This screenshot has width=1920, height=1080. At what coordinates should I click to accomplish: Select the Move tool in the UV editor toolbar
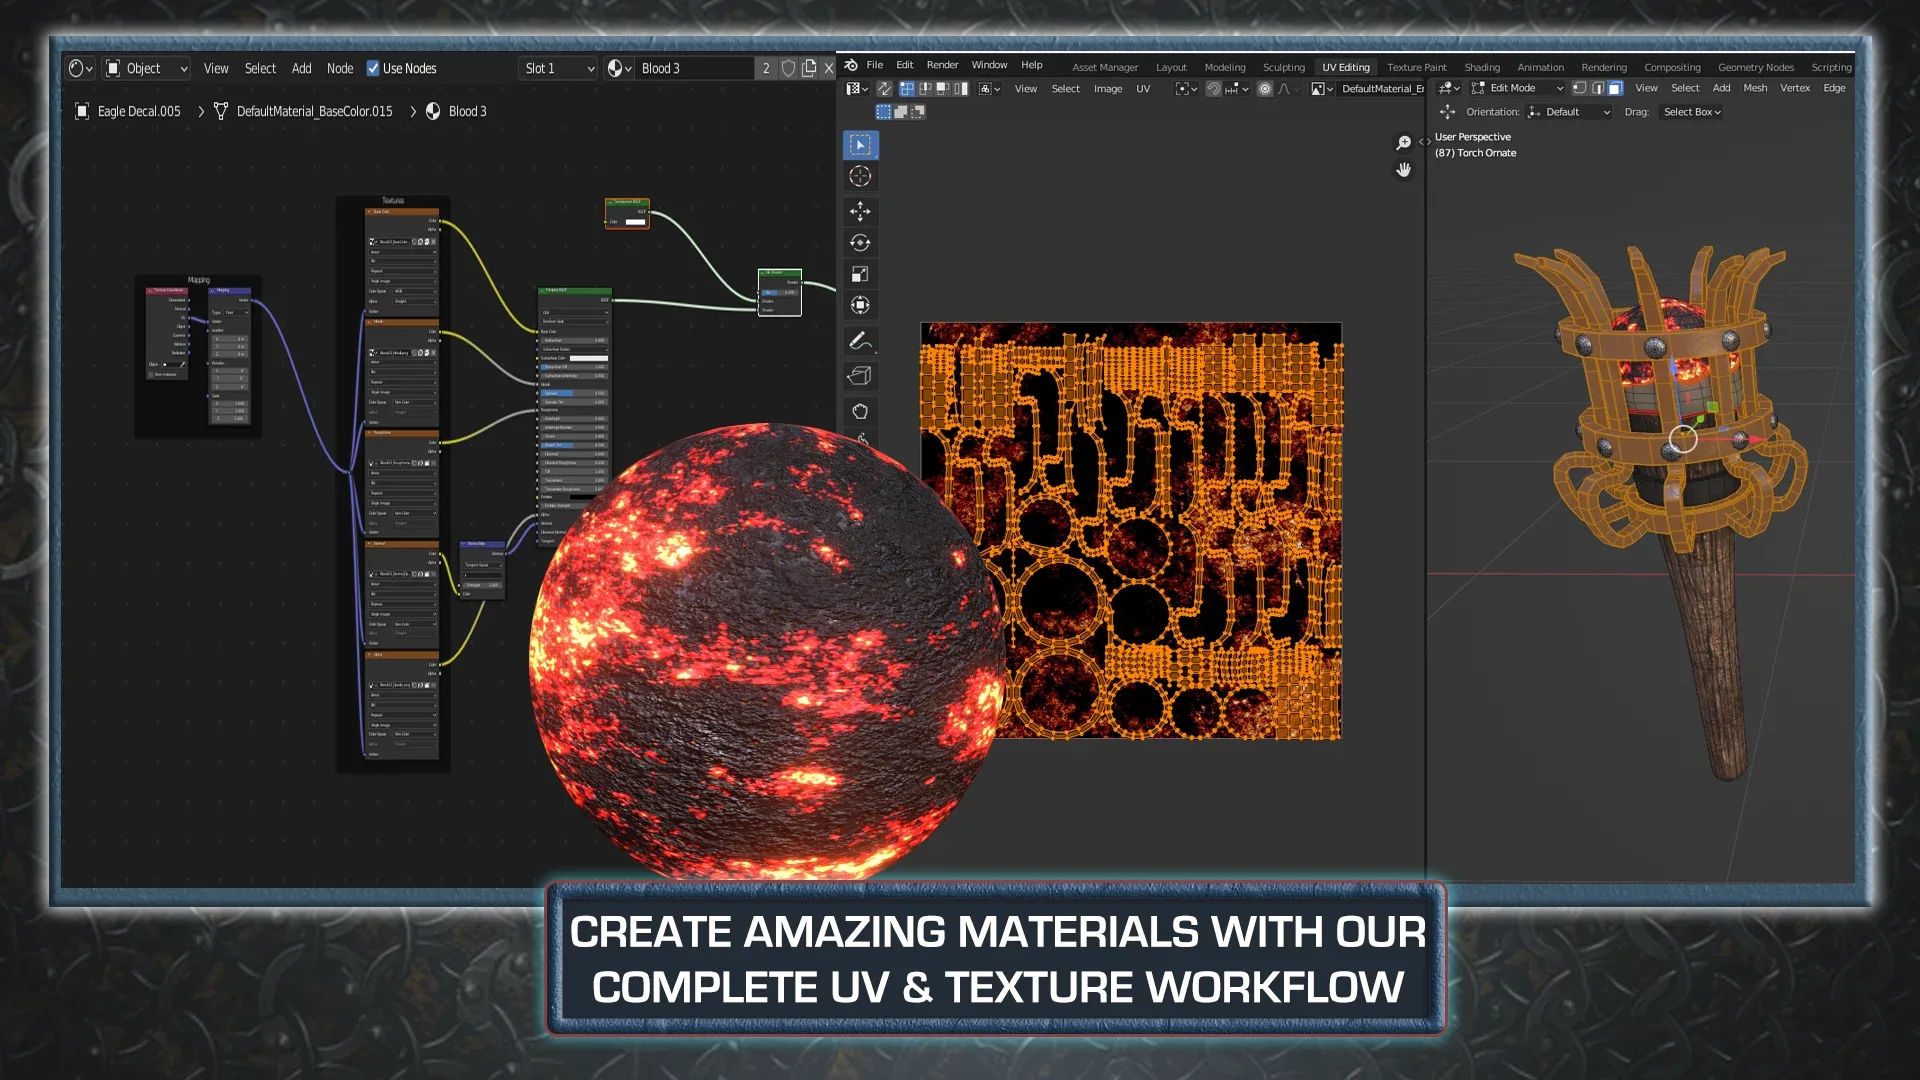861,210
